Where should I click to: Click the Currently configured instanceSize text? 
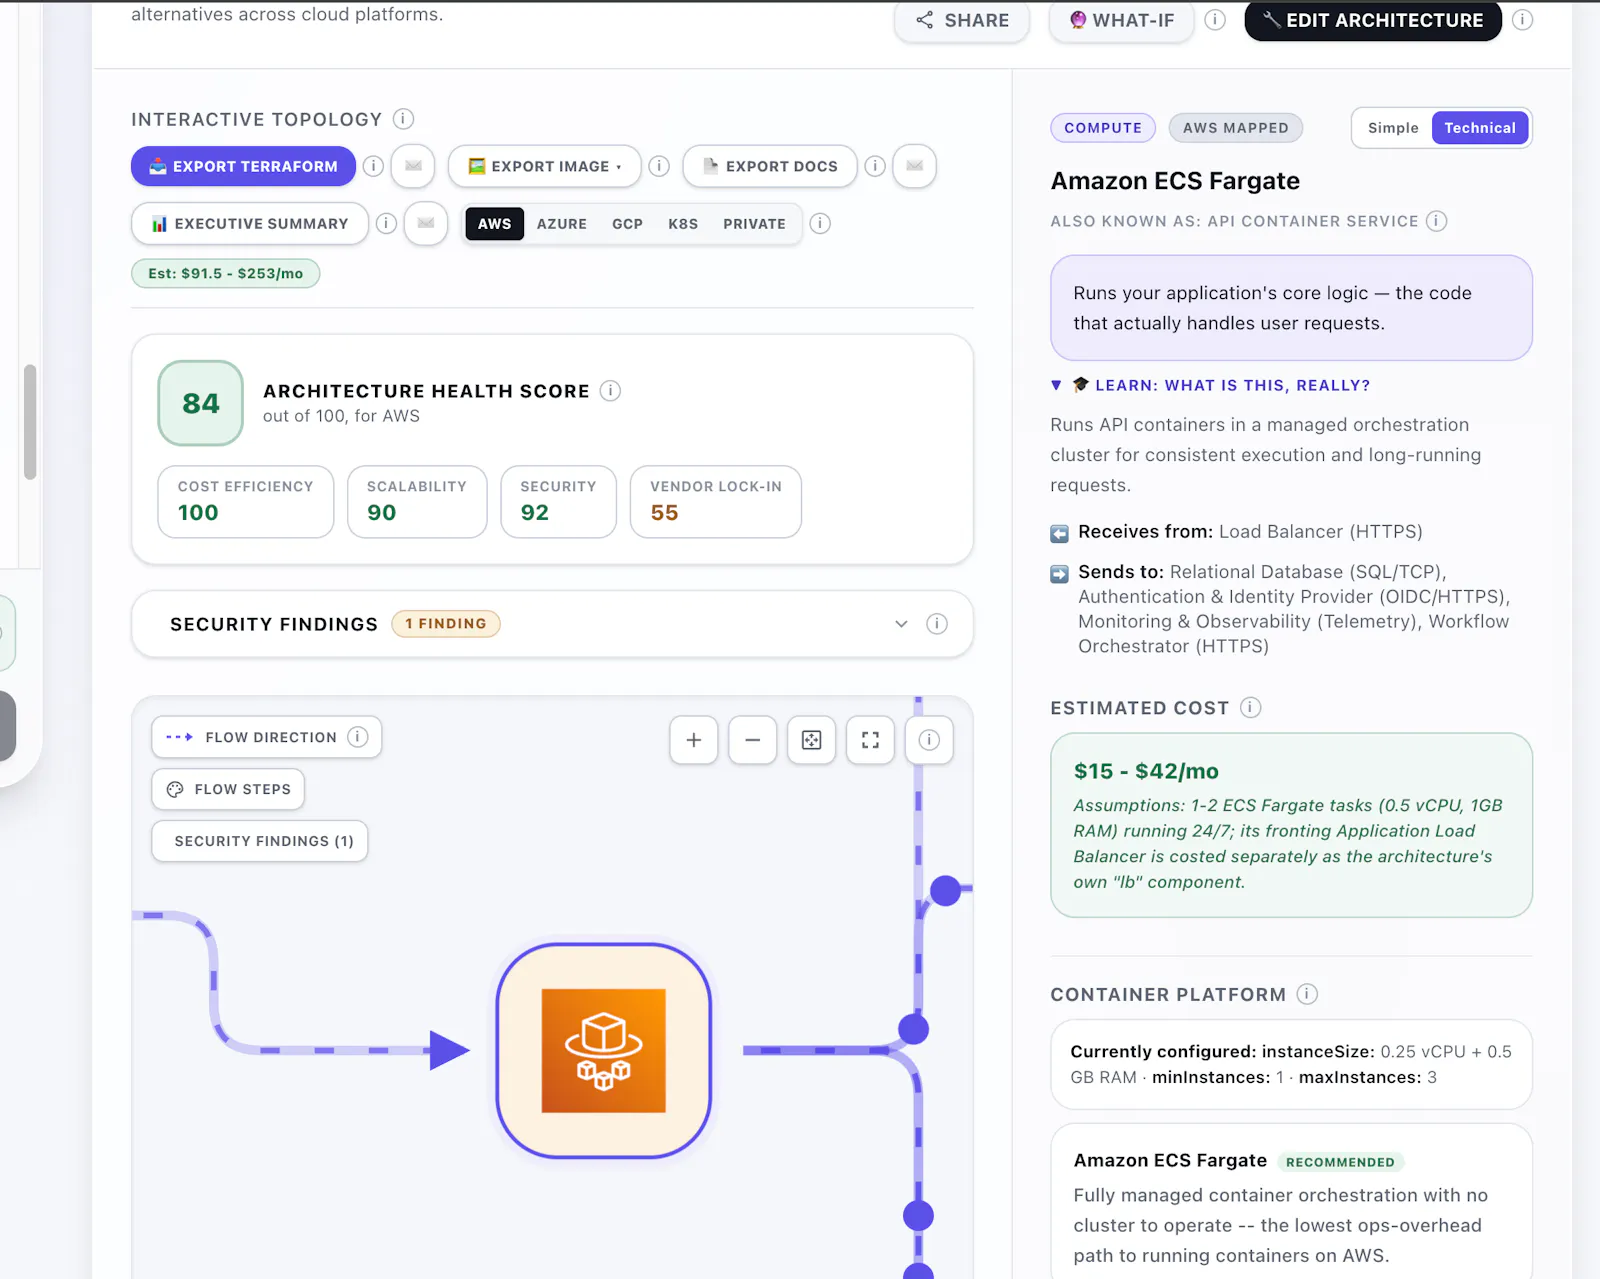point(1291,1064)
